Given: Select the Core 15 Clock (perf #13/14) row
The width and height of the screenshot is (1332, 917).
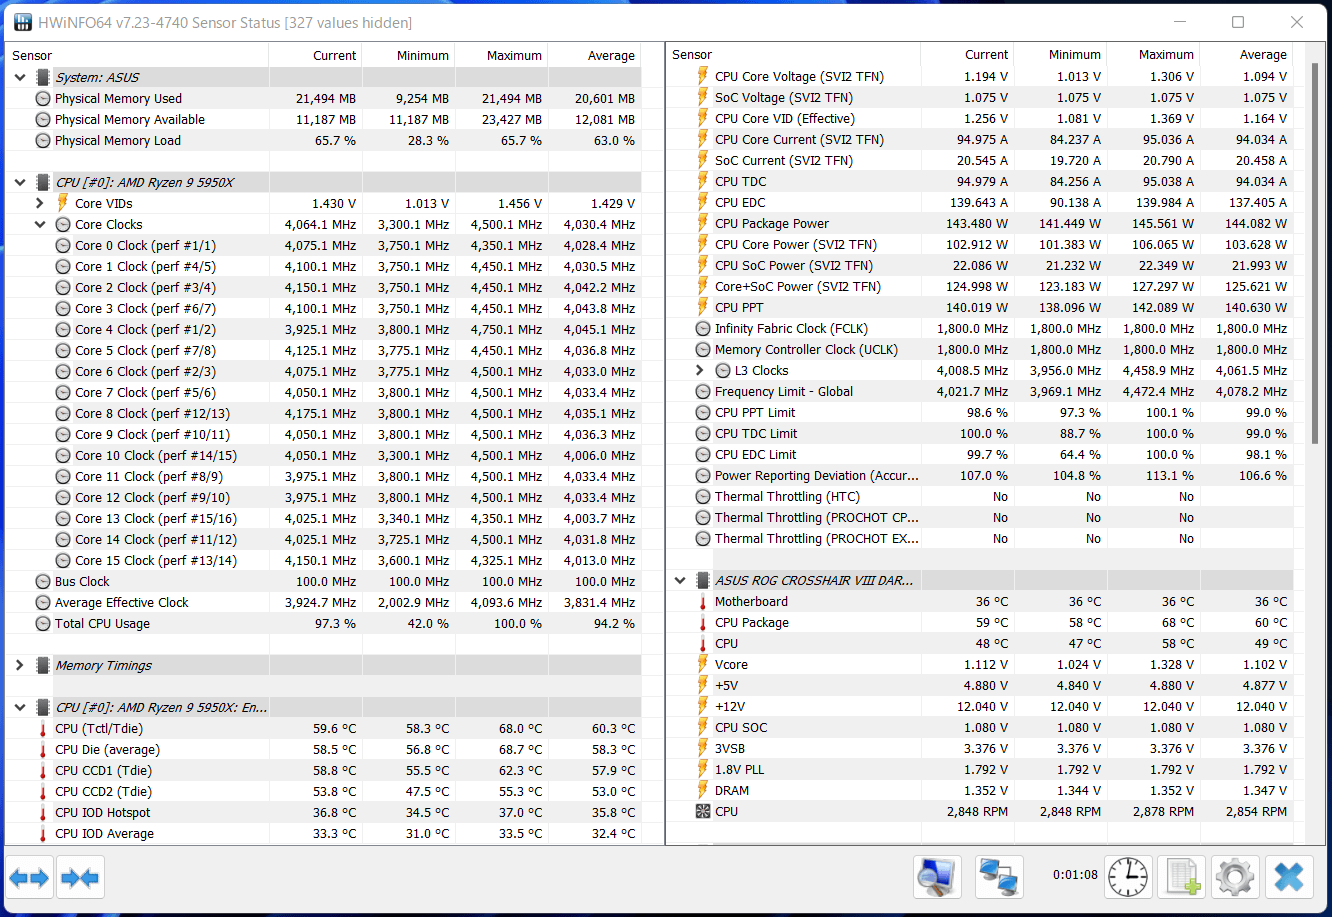Looking at the screenshot, I should 323,561.
